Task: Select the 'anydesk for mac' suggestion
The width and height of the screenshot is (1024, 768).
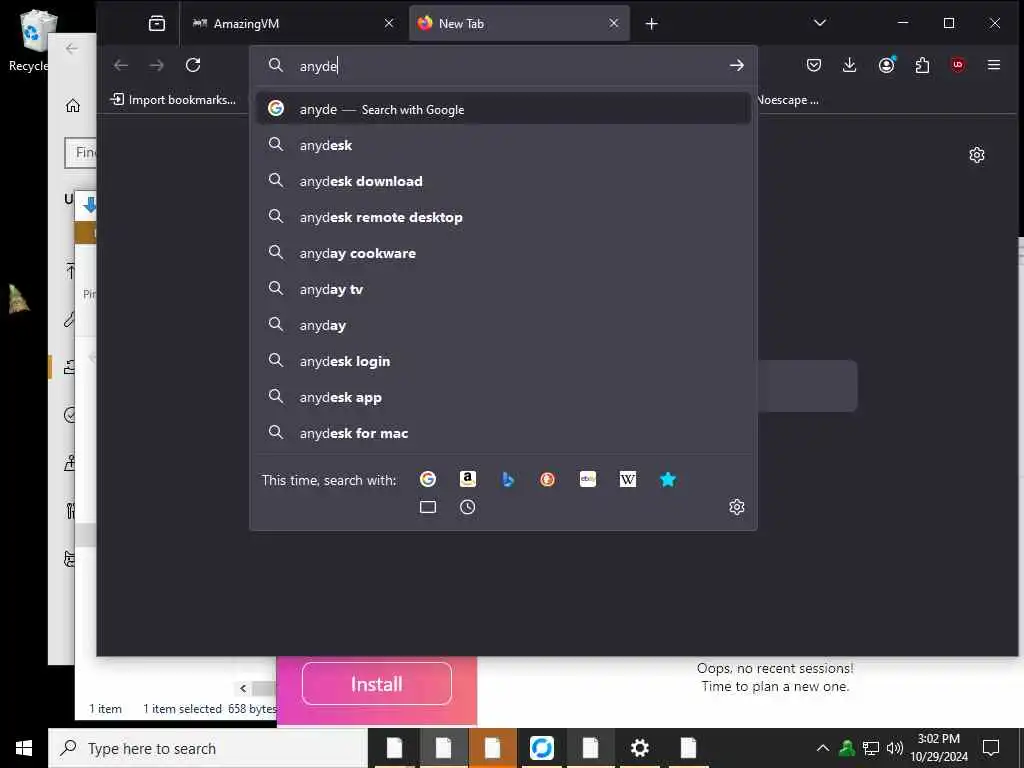Action: [503, 432]
